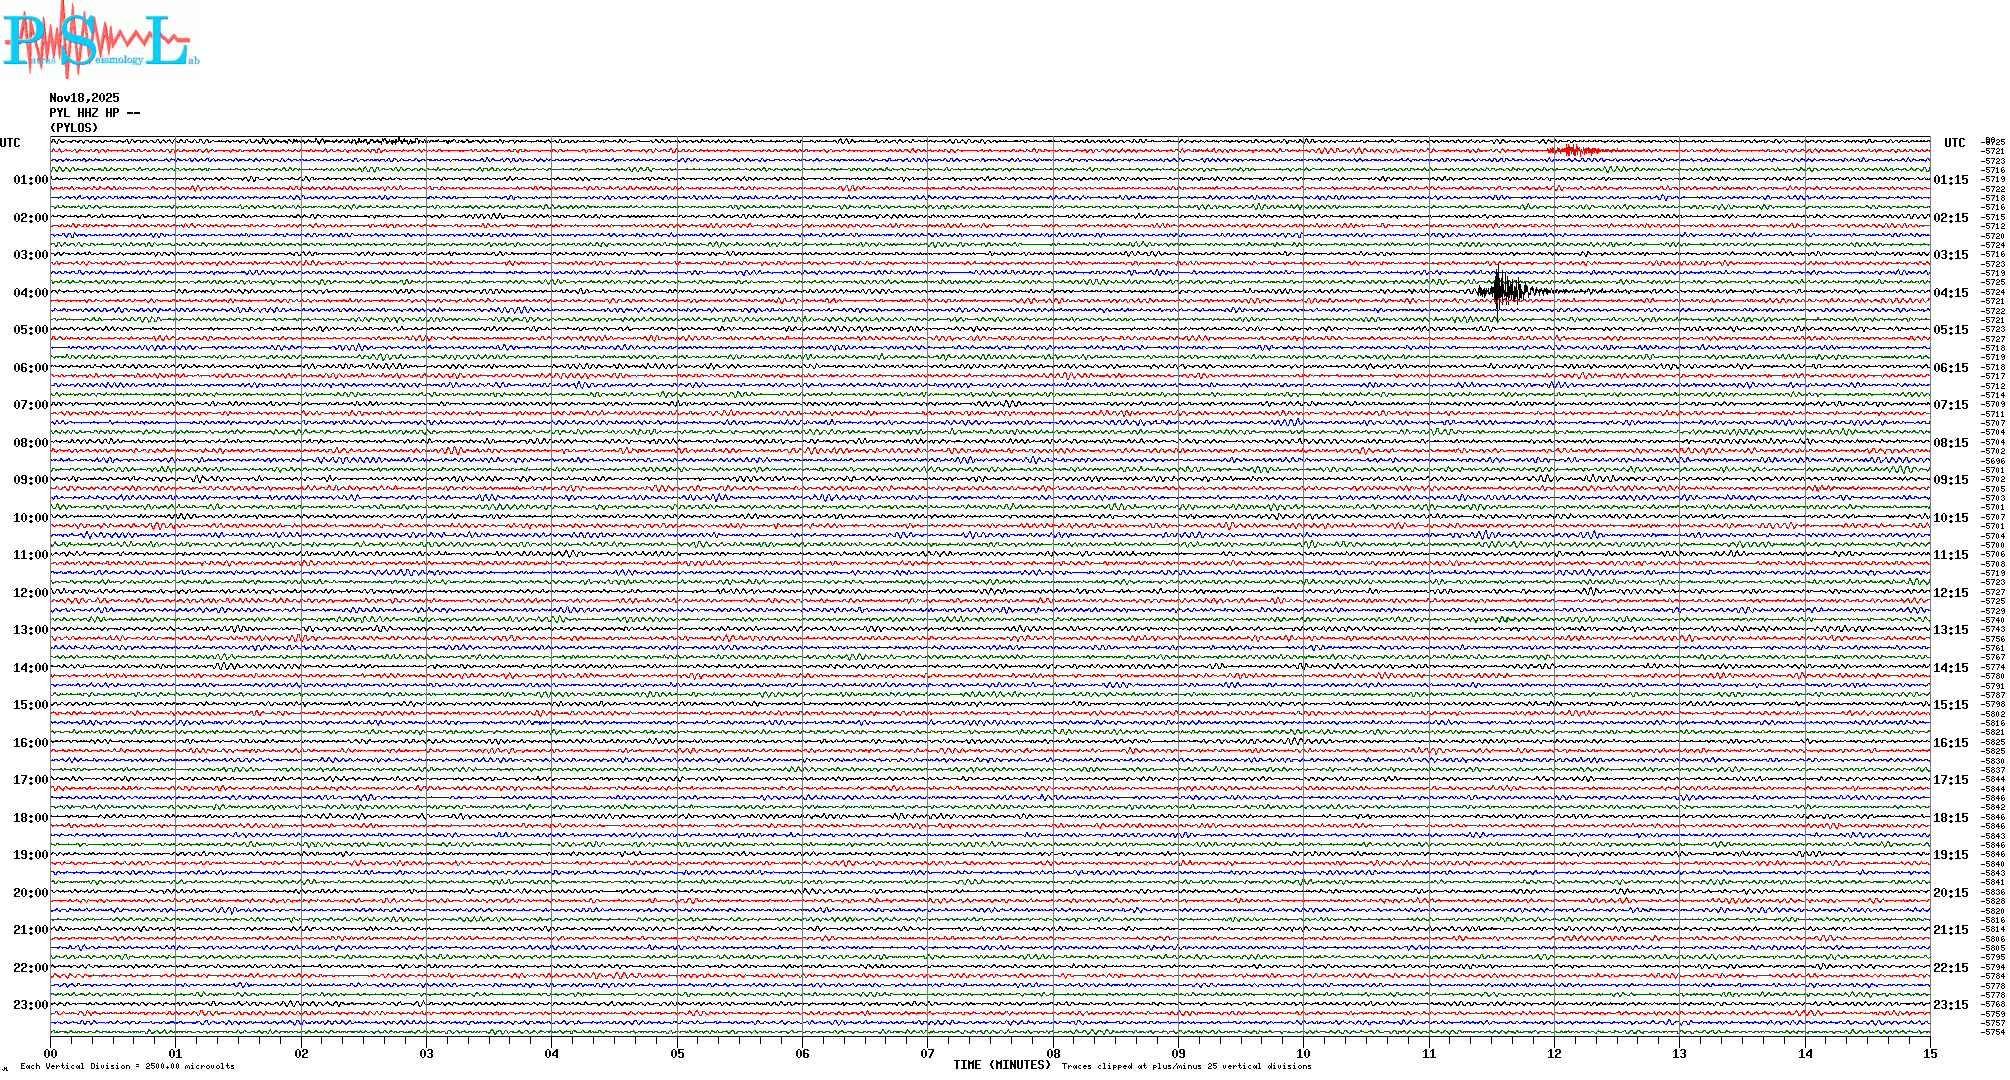Select the 12:00 hour label on left

[30, 593]
